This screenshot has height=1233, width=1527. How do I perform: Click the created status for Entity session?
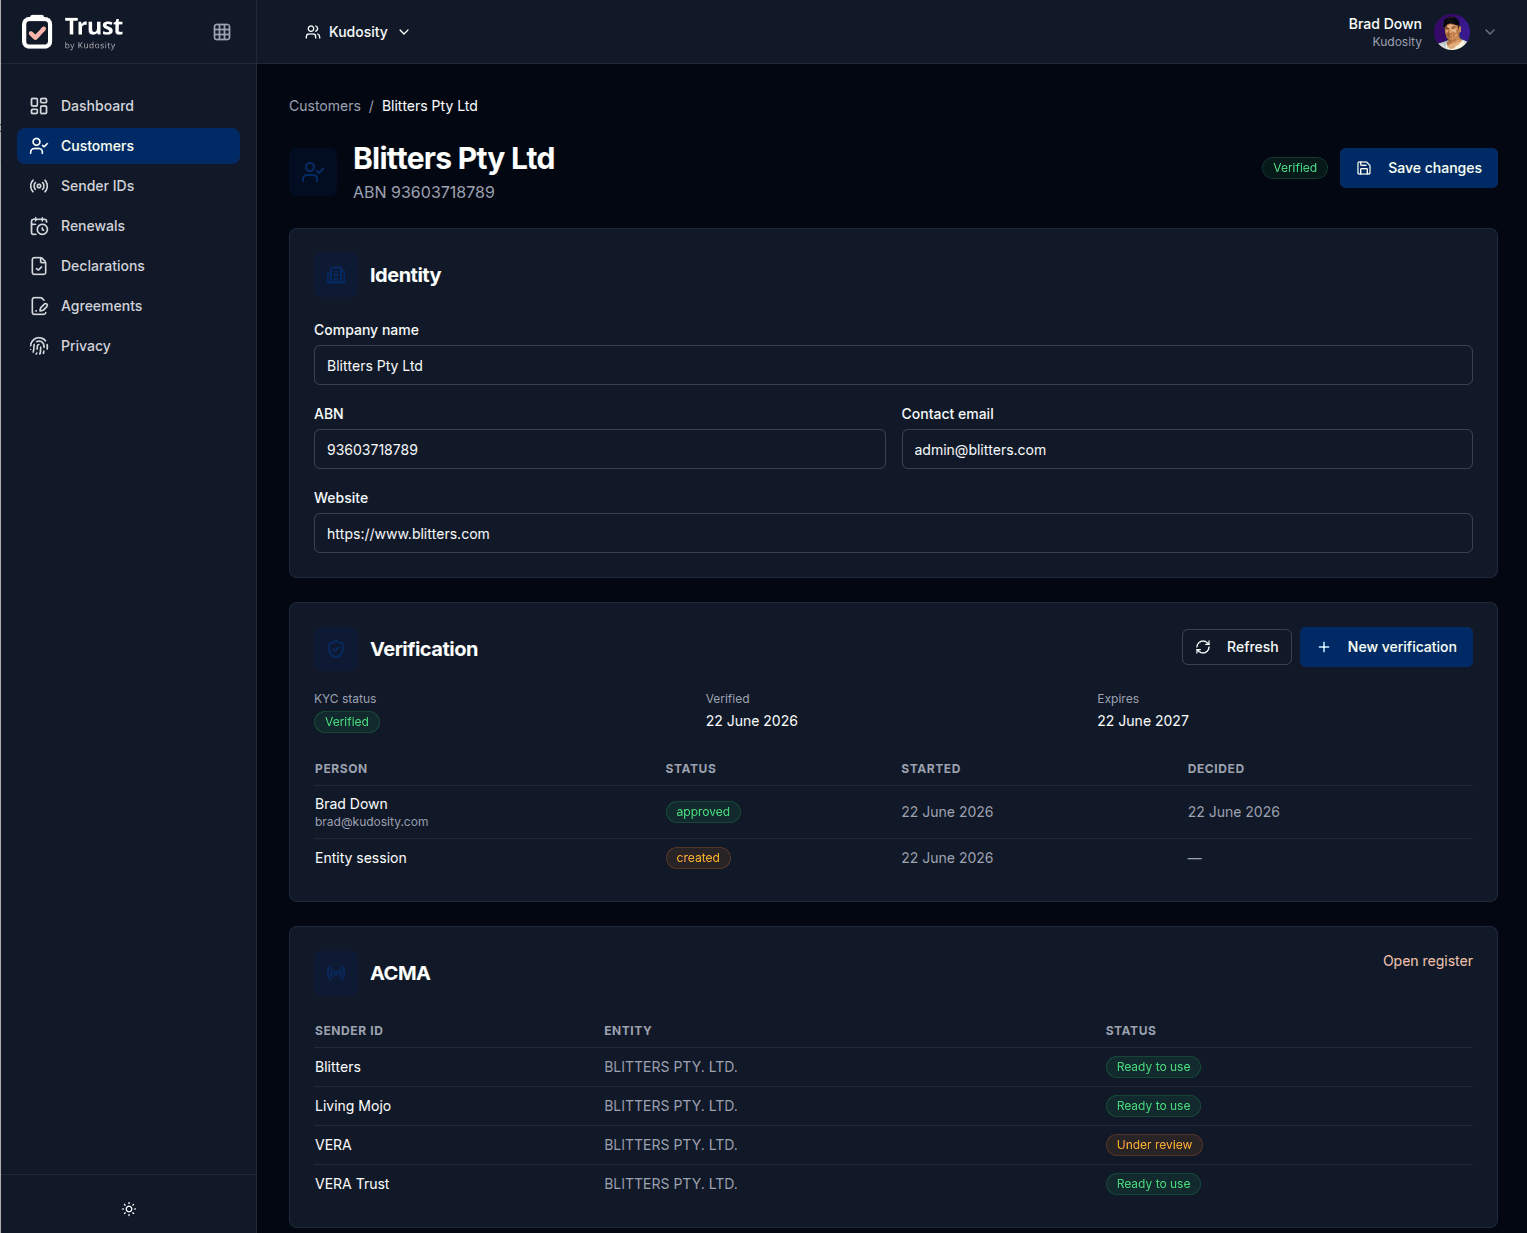pos(698,858)
